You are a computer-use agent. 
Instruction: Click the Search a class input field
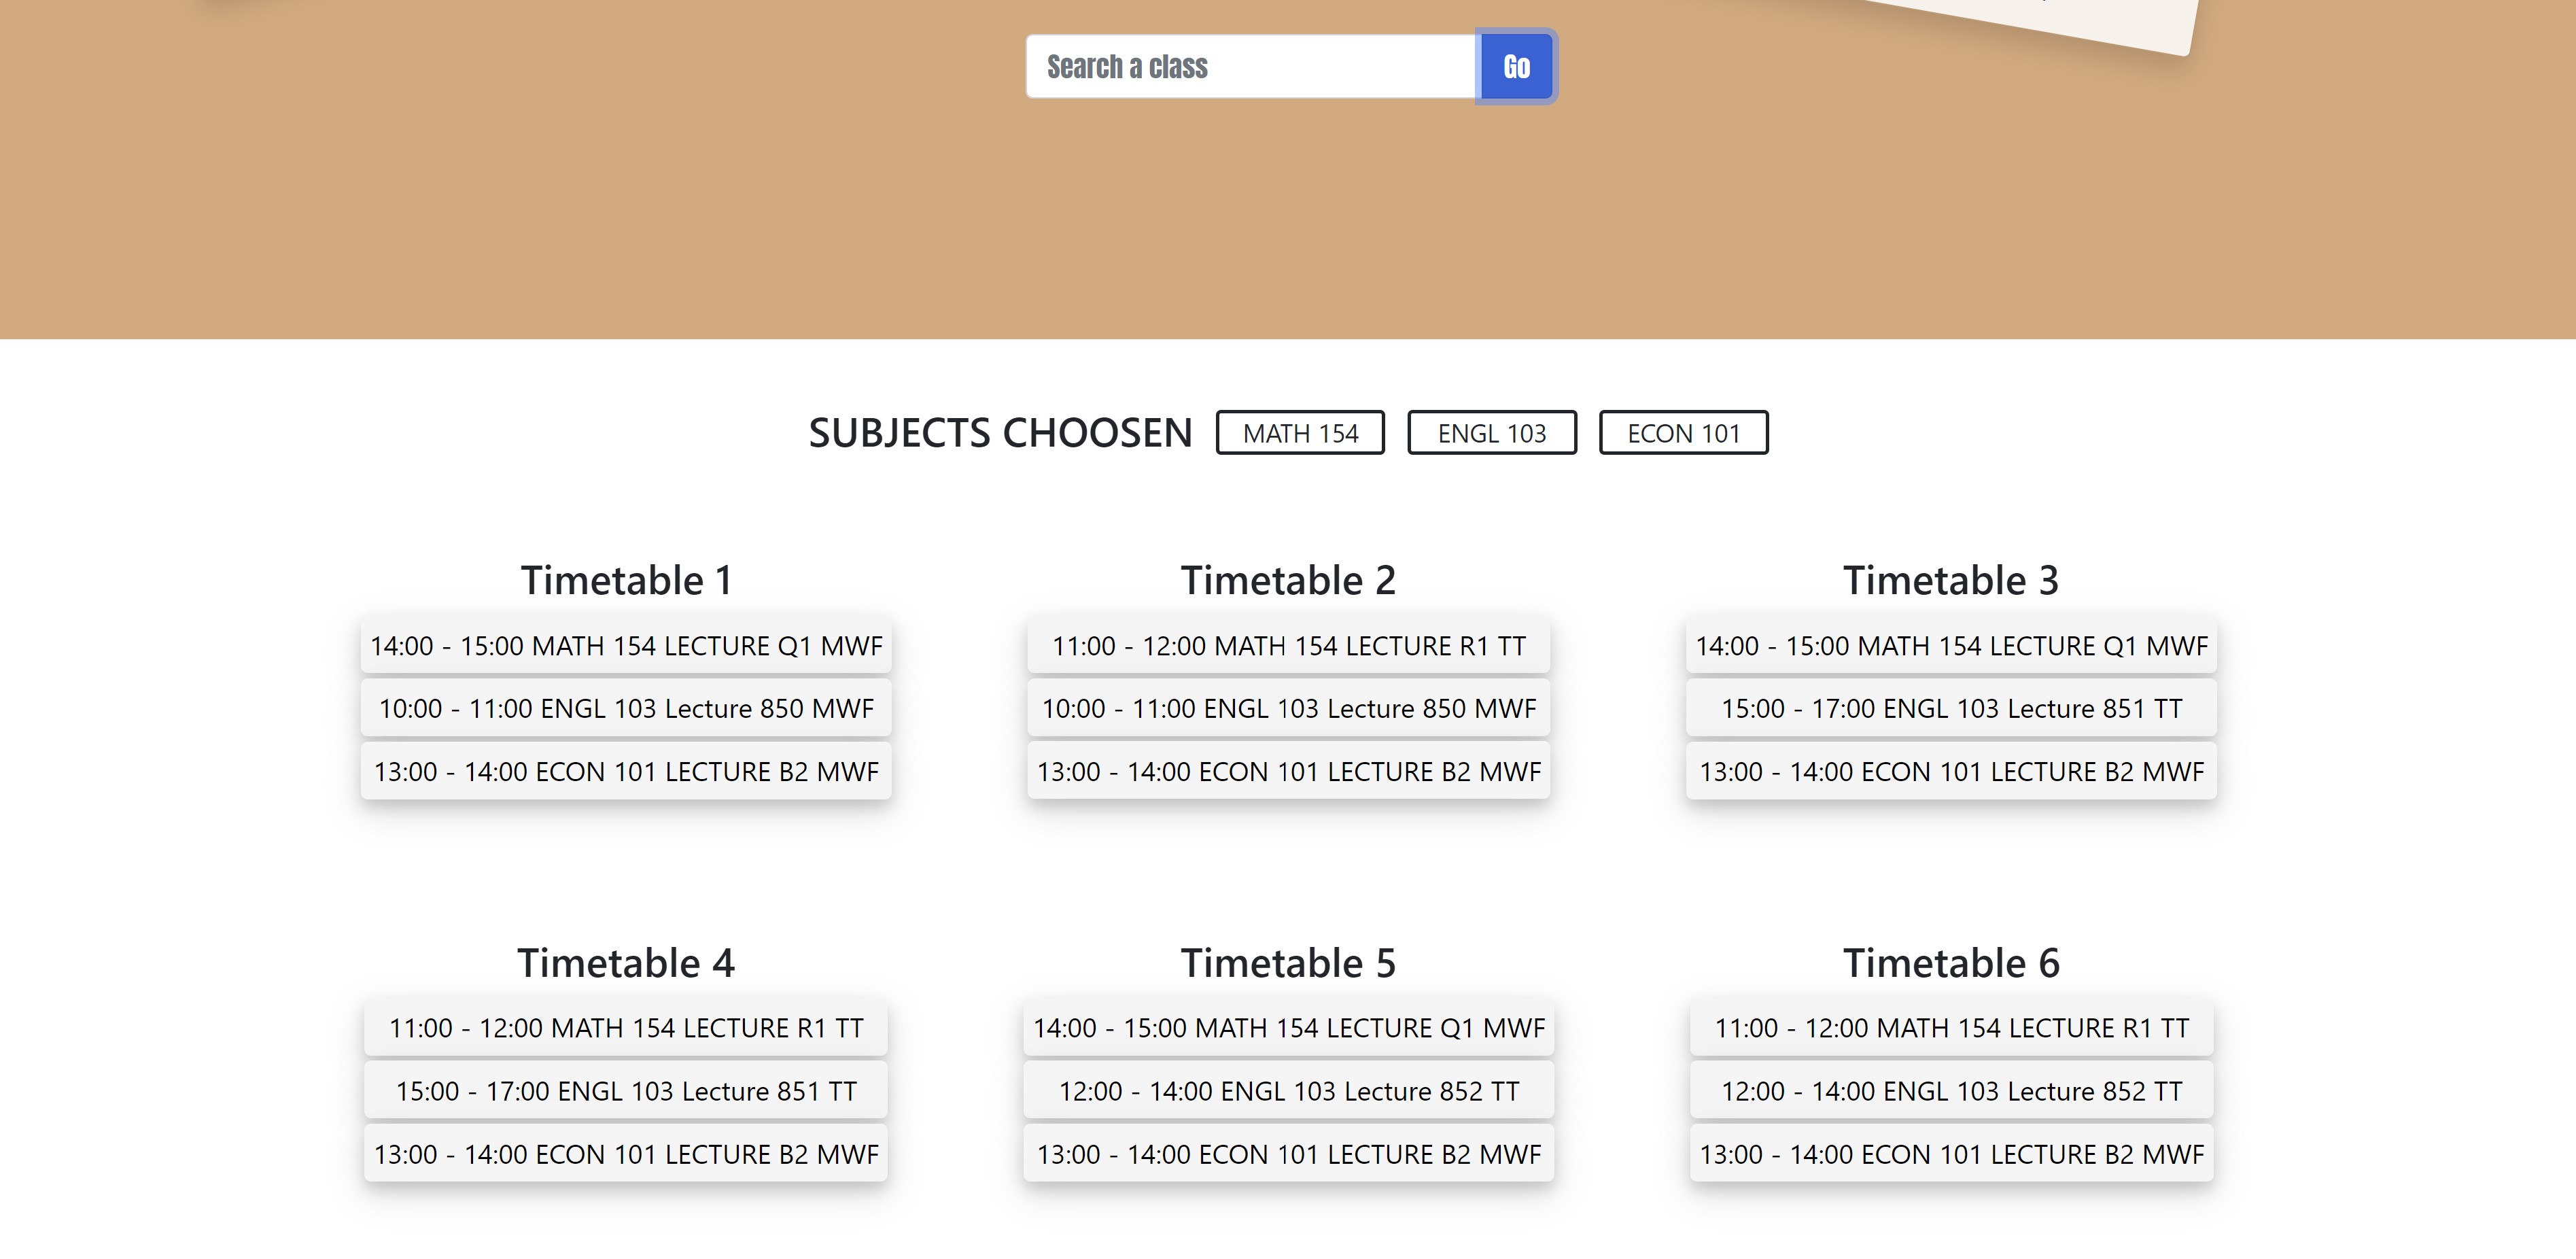click(1250, 67)
